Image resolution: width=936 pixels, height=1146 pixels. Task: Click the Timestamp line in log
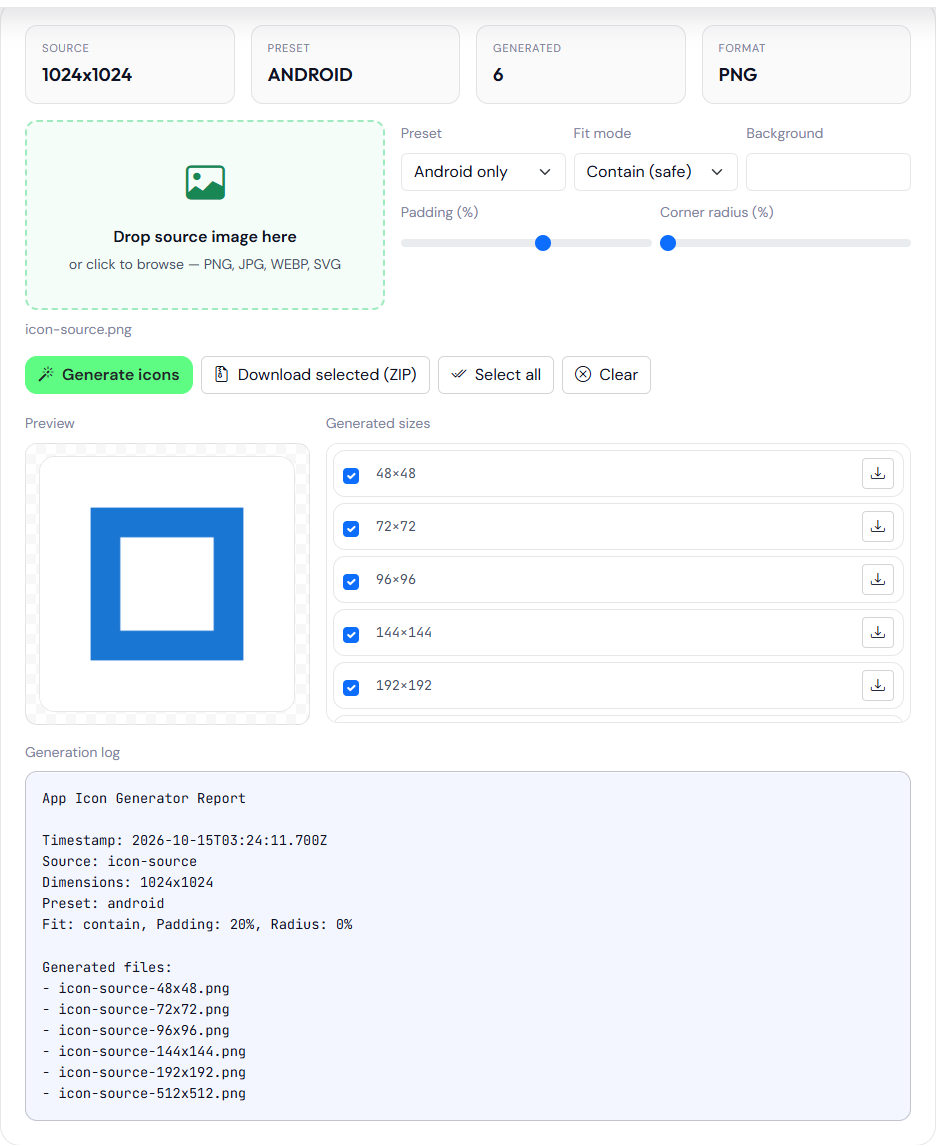[184, 840]
